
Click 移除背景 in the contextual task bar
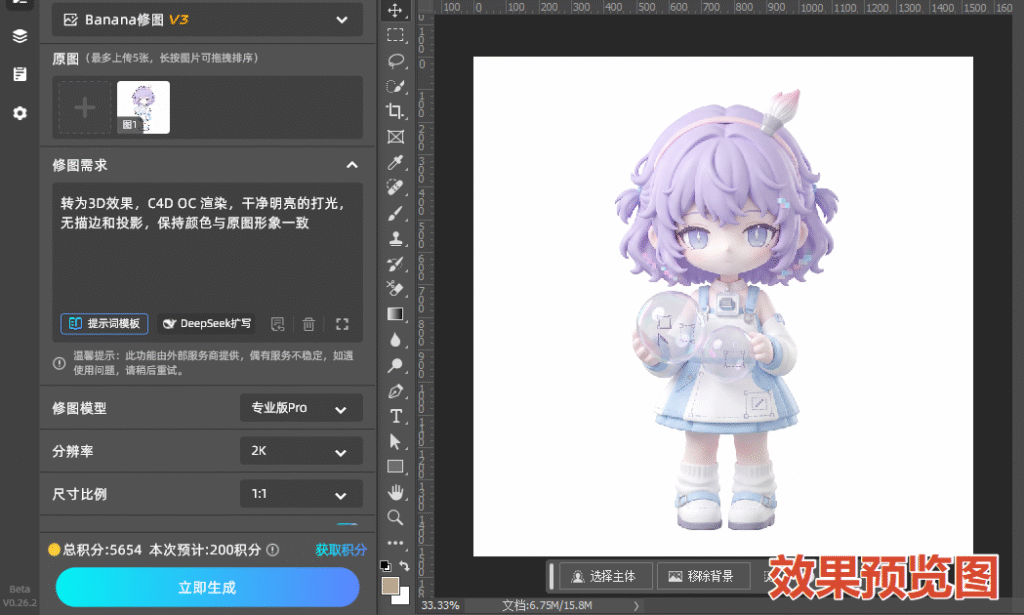click(702, 576)
